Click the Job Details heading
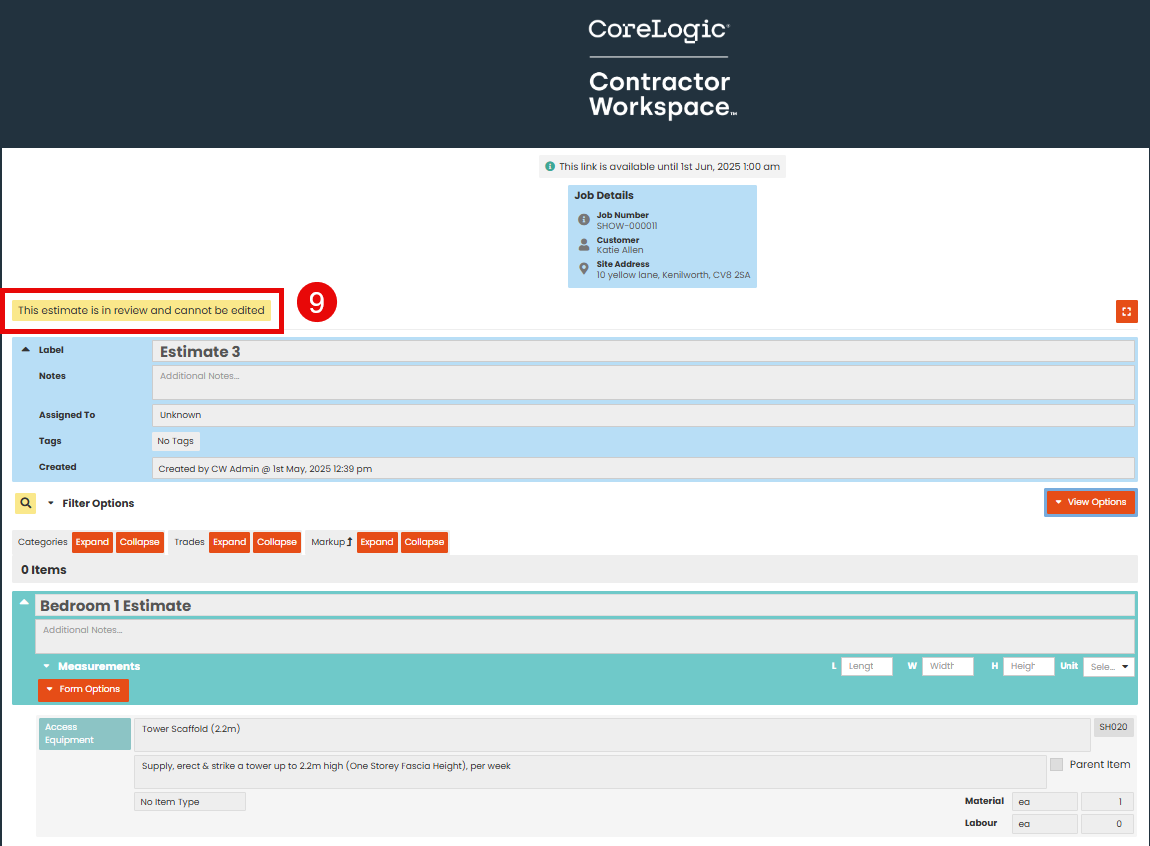1150x846 pixels. point(604,195)
